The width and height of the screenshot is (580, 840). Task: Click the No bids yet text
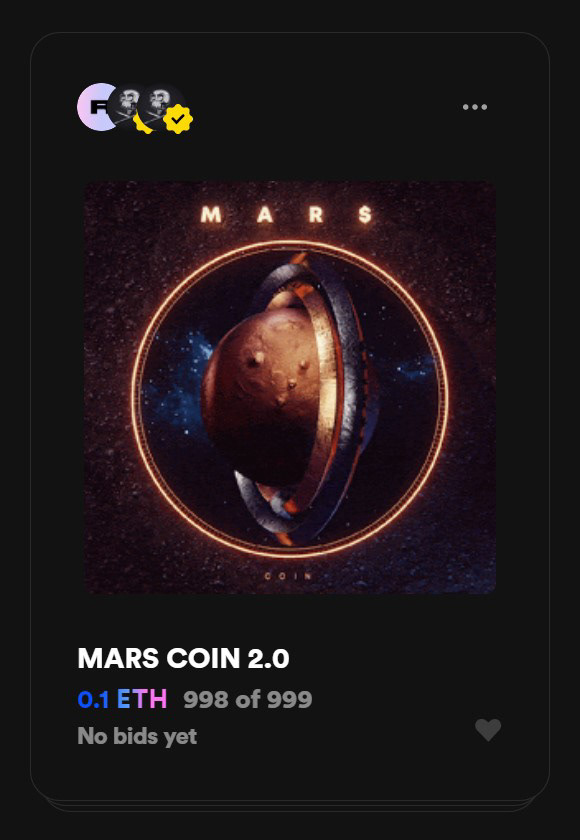[x=137, y=736]
